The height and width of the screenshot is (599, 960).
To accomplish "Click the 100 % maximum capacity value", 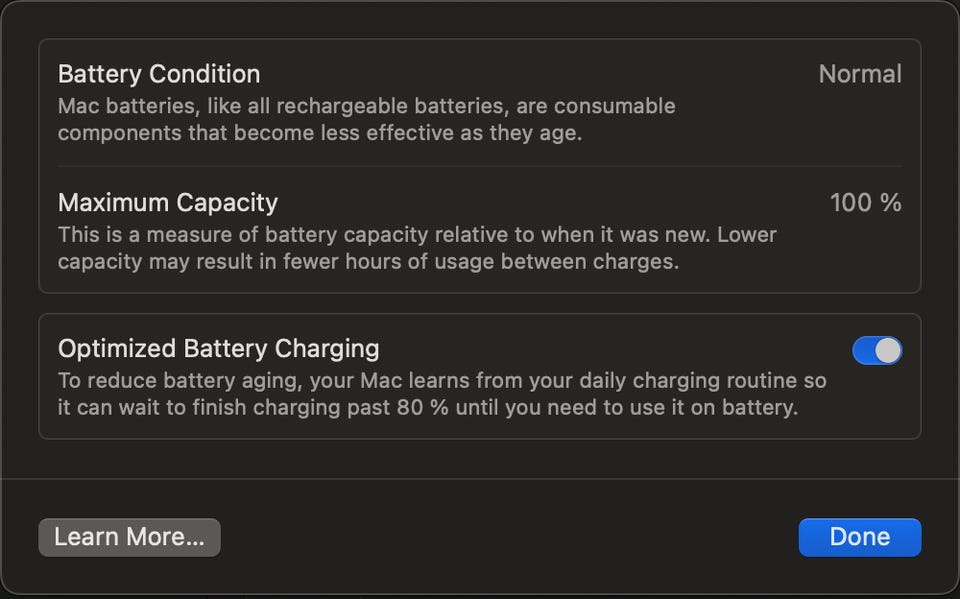I will tap(865, 203).
